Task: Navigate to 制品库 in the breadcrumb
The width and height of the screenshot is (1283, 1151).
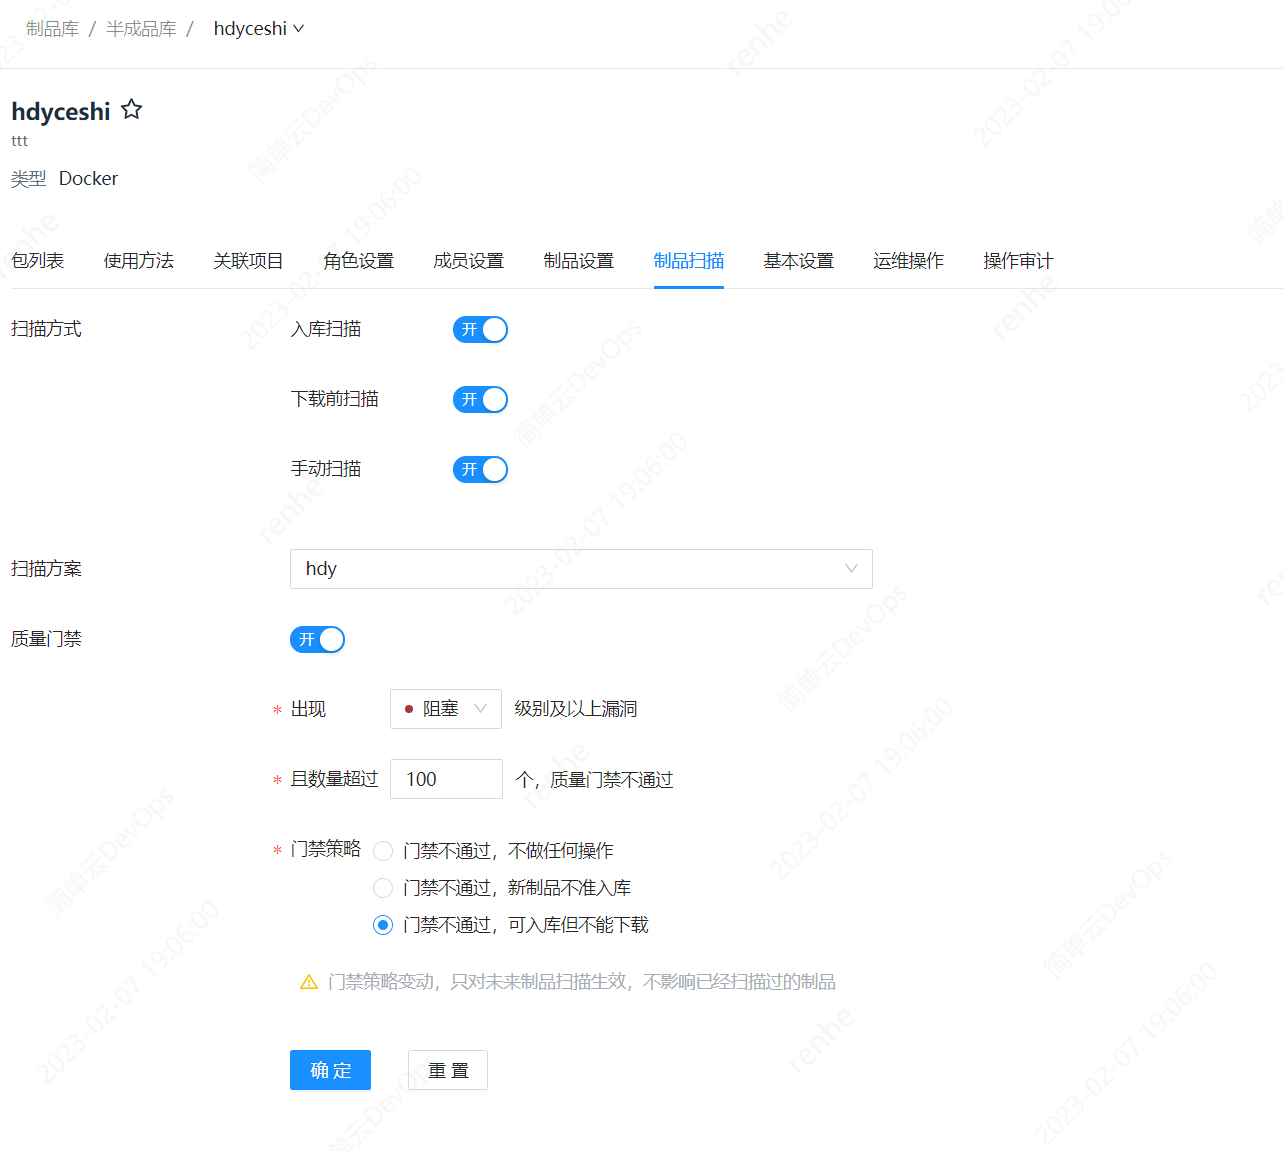Action: point(53,29)
